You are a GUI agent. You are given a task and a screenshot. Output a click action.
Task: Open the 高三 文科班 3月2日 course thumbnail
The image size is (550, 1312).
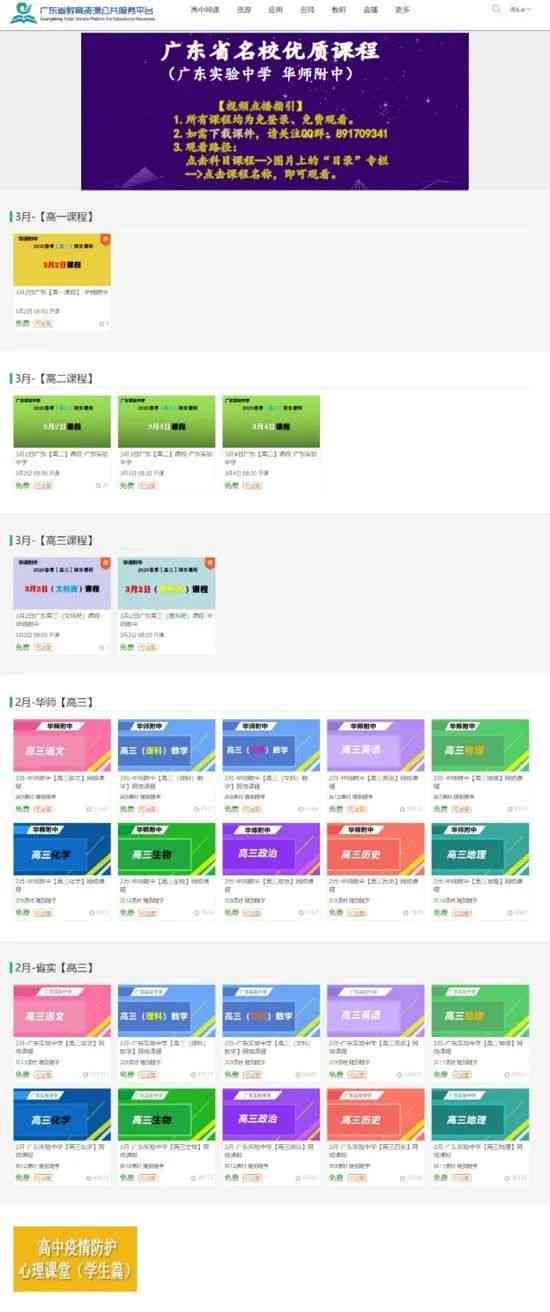pos(62,584)
